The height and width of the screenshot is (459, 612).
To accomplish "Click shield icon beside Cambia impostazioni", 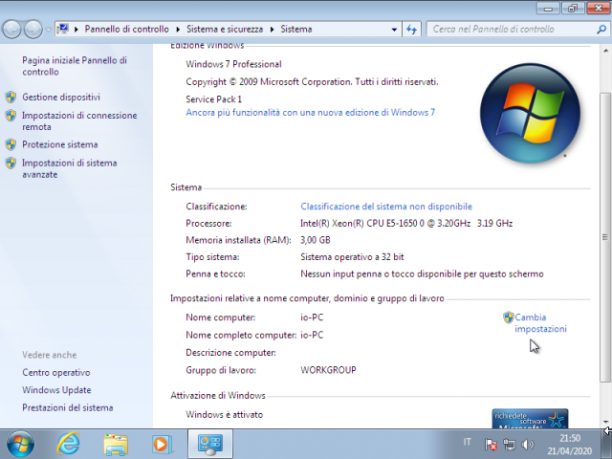I will [x=508, y=317].
